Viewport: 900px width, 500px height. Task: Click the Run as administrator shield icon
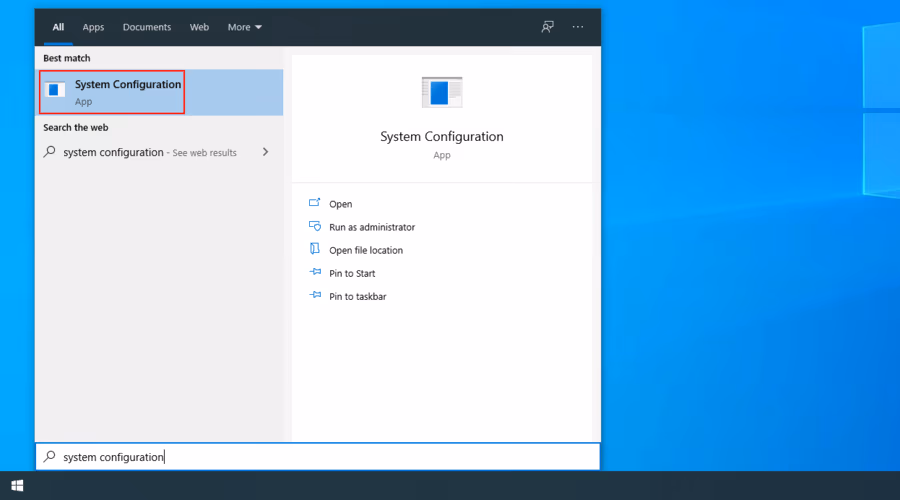[315, 226]
